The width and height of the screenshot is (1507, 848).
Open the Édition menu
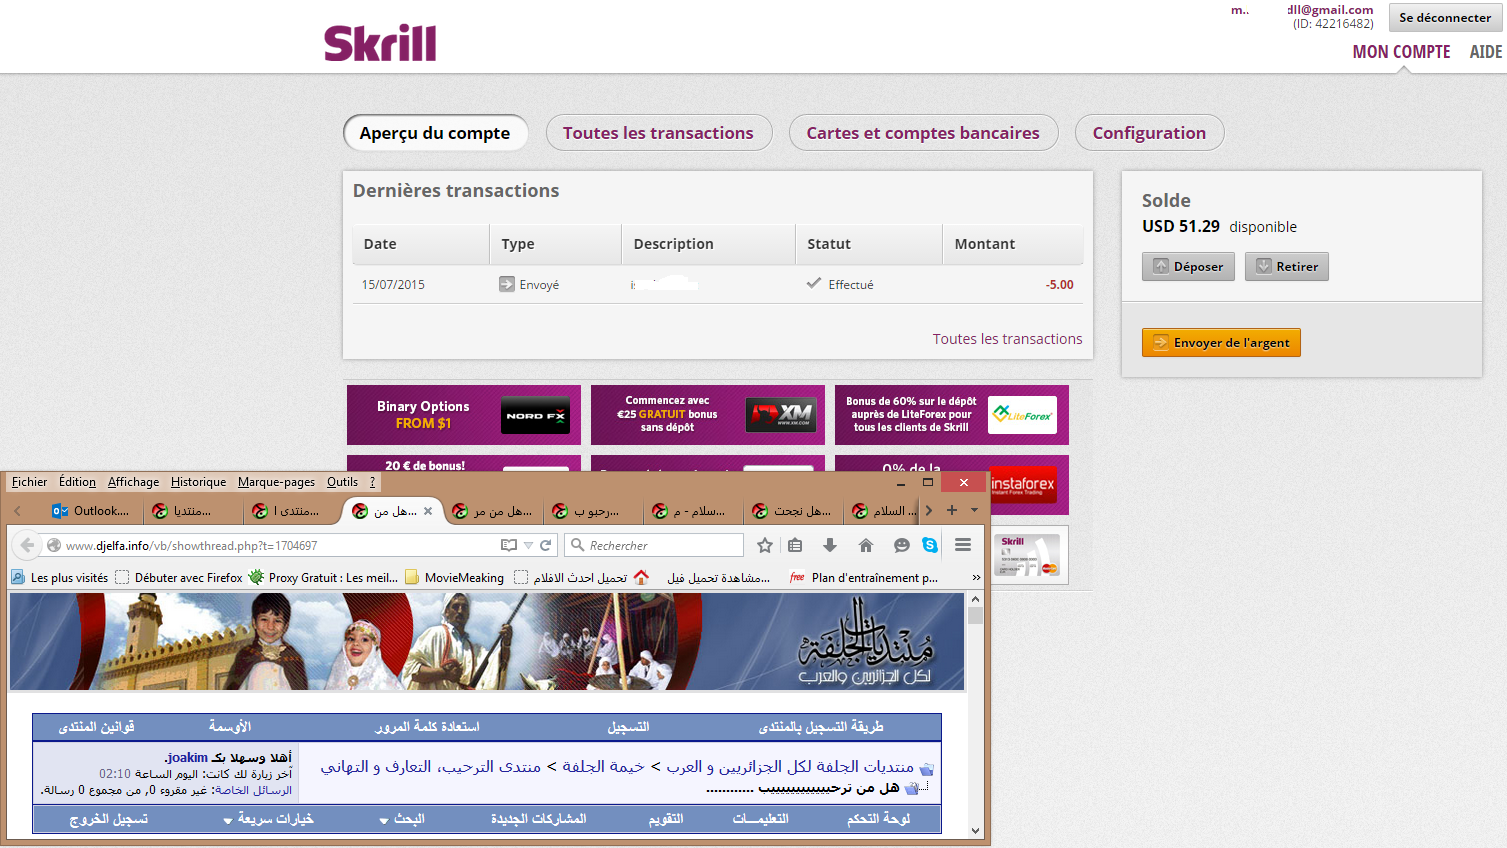click(77, 481)
